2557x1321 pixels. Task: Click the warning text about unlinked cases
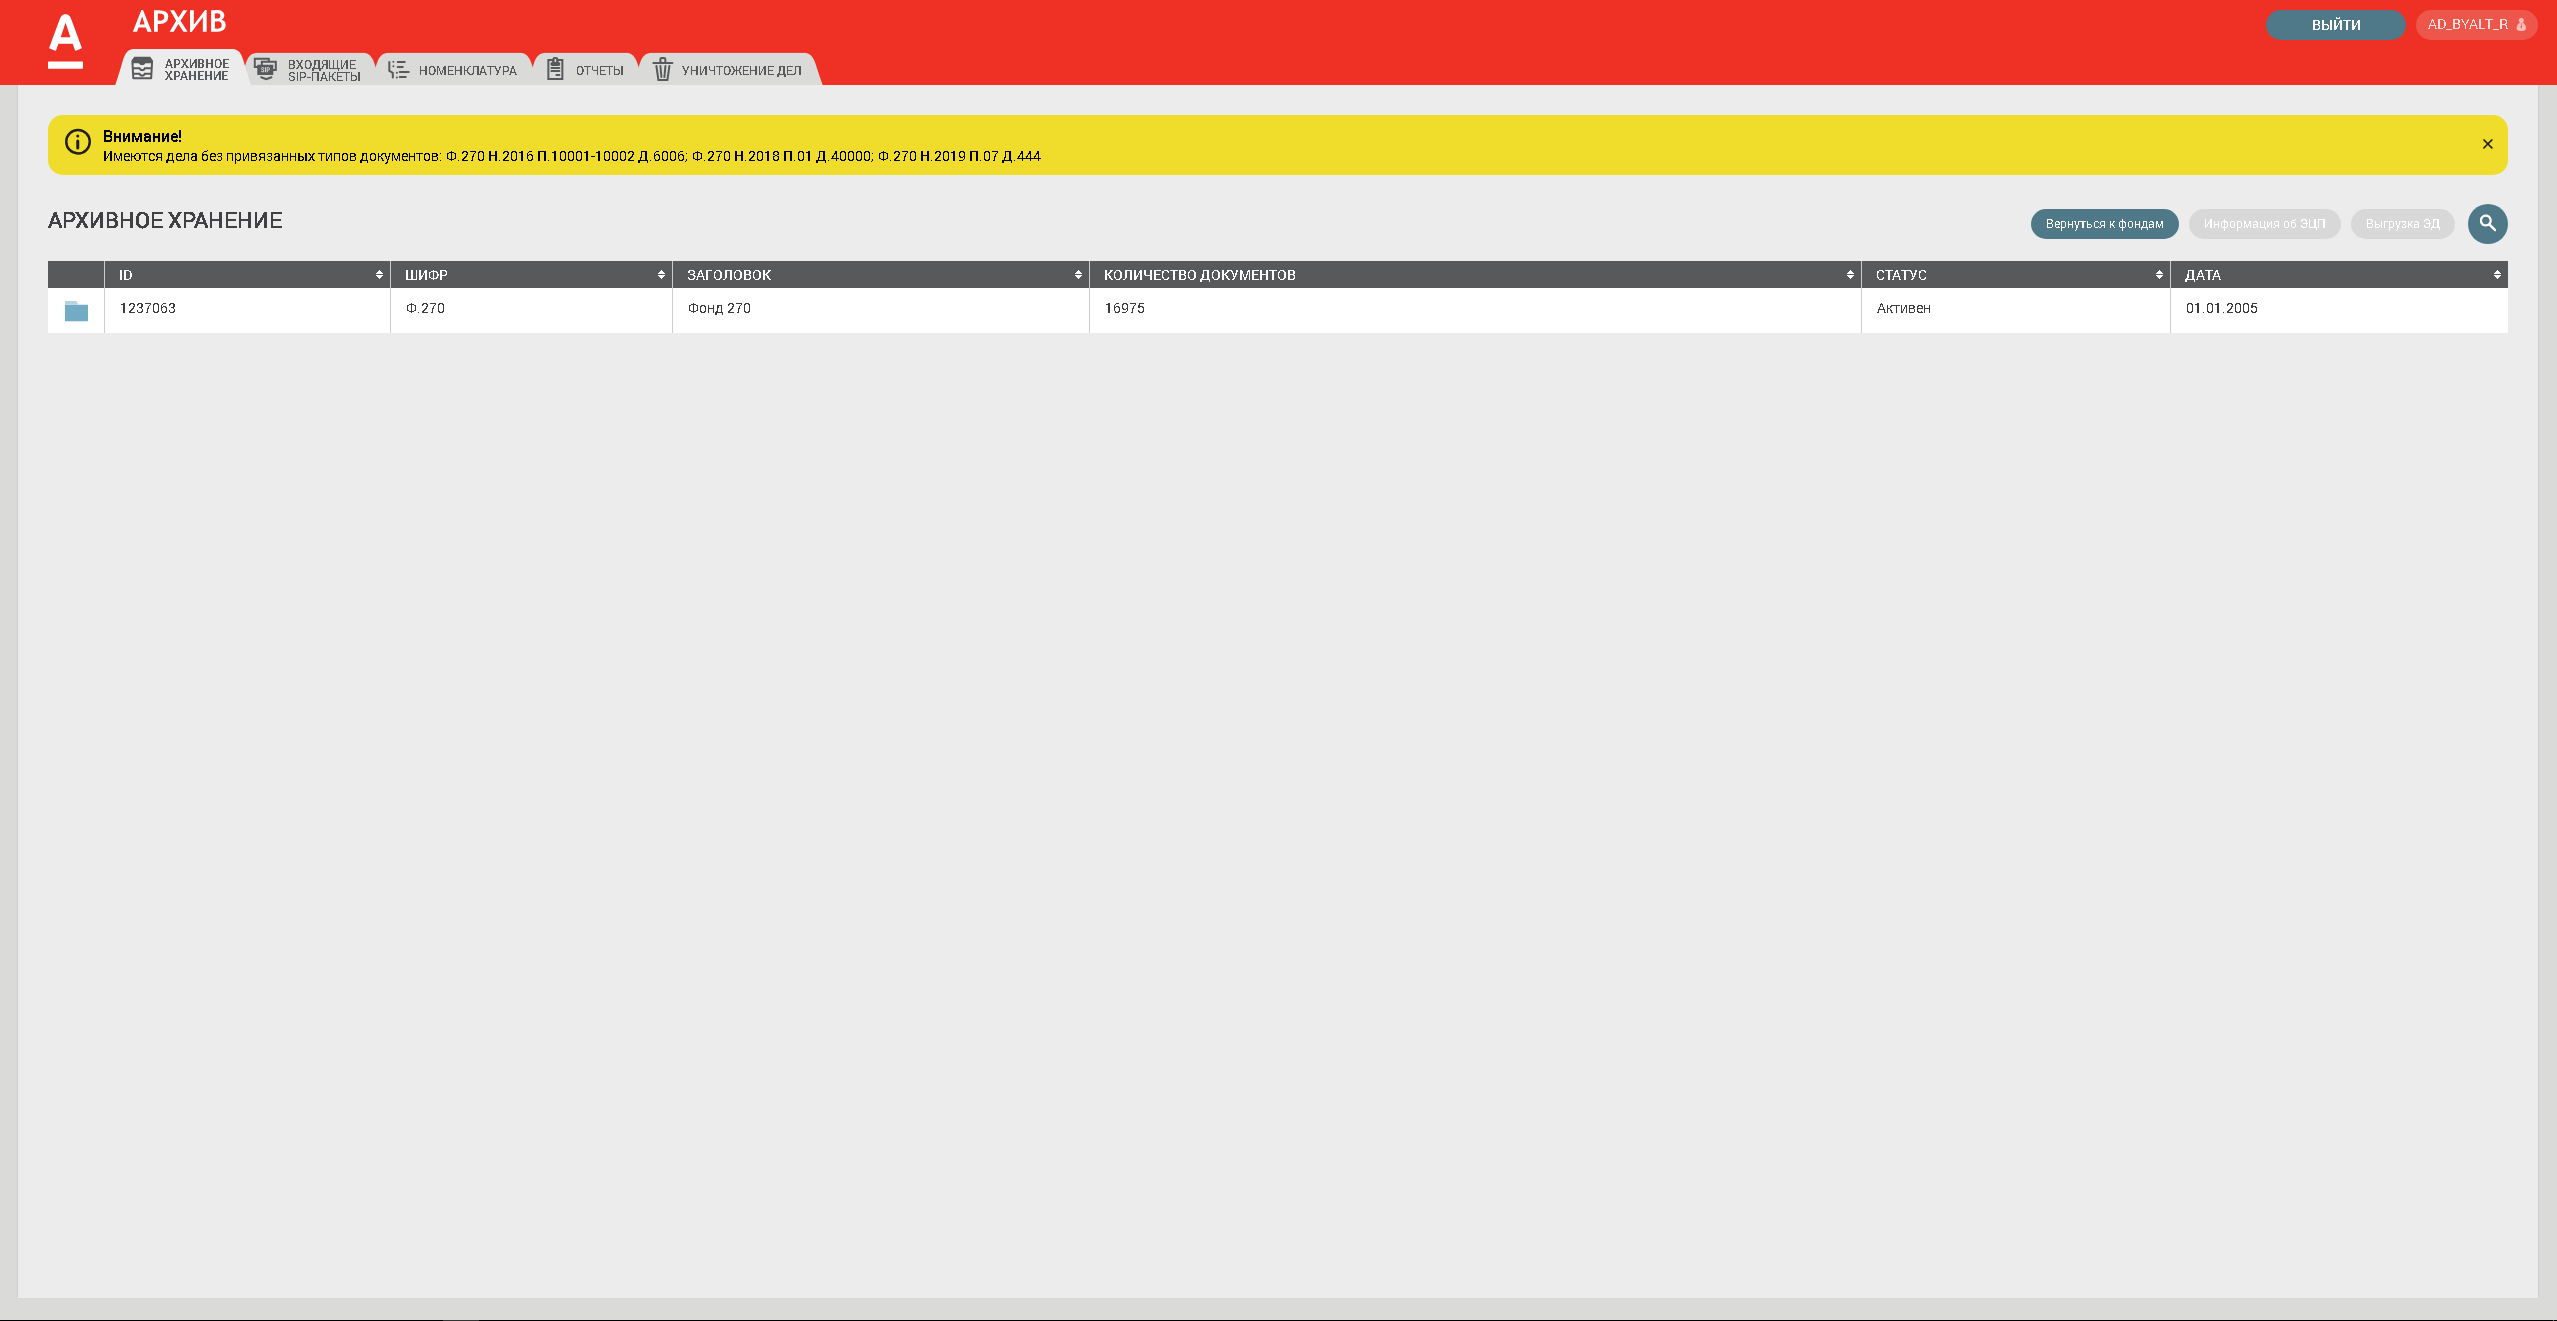tap(571, 157)
